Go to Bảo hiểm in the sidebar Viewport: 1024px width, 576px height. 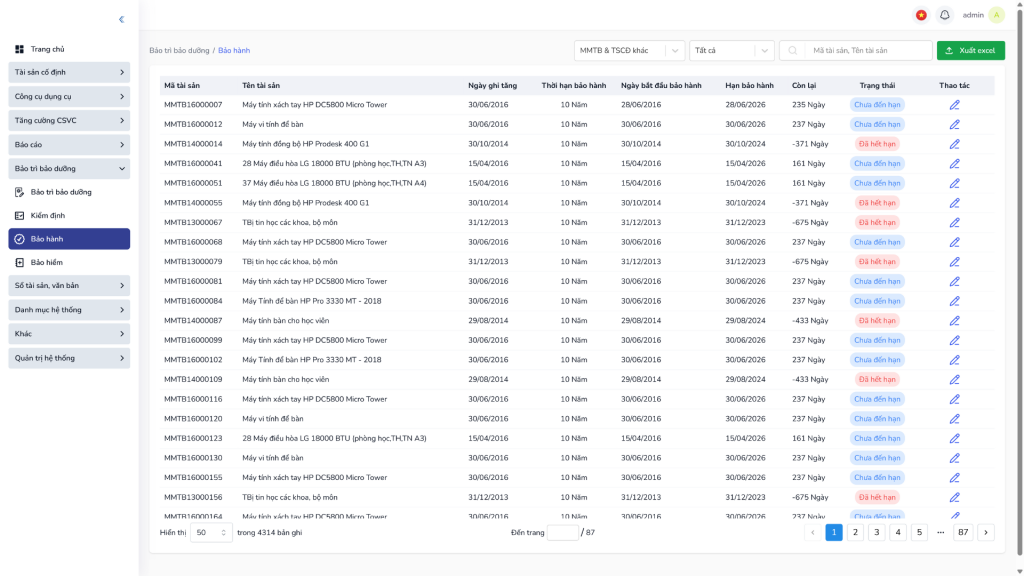pos(46,262)
